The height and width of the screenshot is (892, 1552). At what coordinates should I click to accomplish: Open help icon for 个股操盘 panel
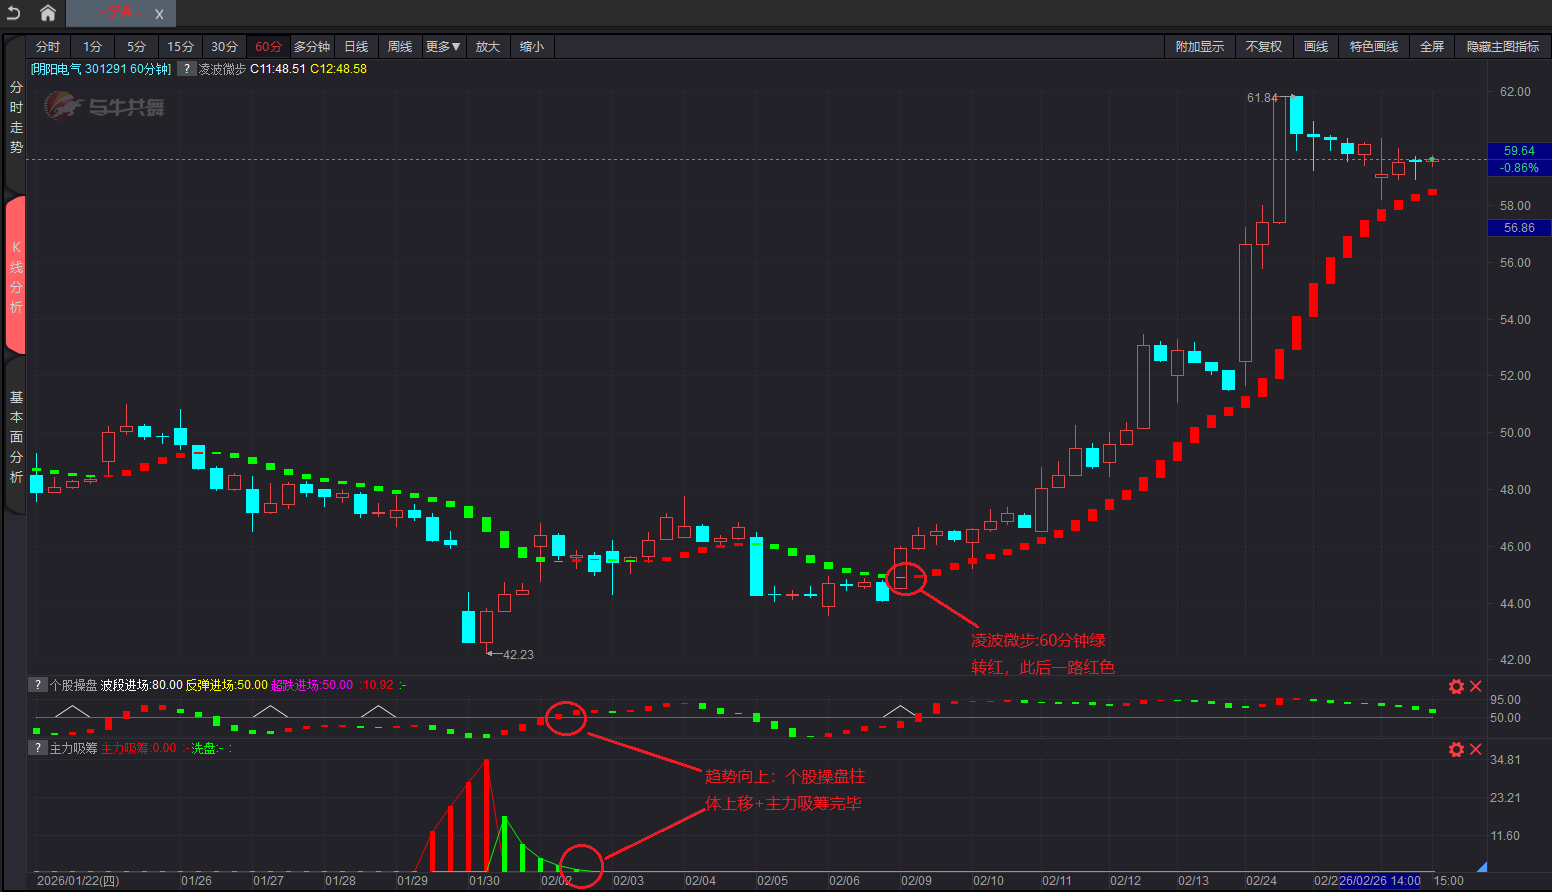(x=37, y=685)
